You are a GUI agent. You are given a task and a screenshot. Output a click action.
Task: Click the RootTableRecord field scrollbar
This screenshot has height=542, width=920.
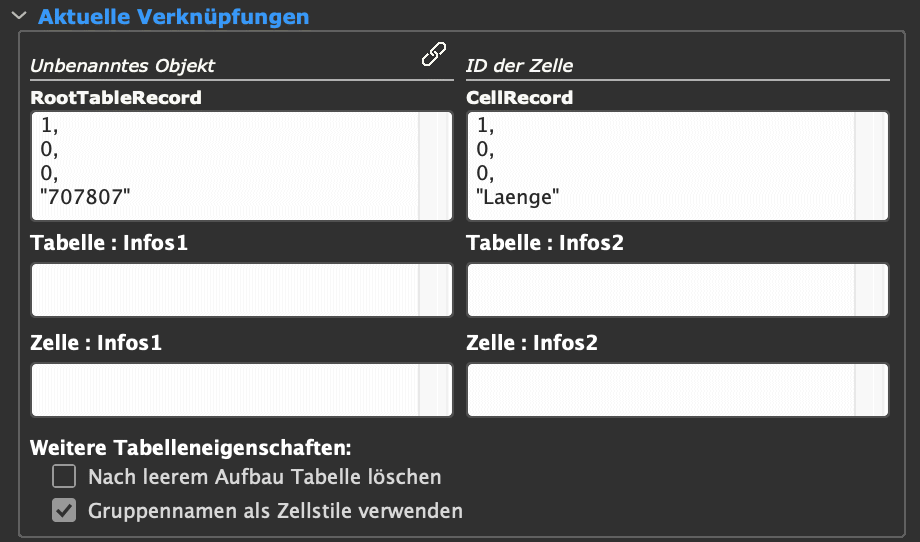pyautogui.click(x=435, y=166)
